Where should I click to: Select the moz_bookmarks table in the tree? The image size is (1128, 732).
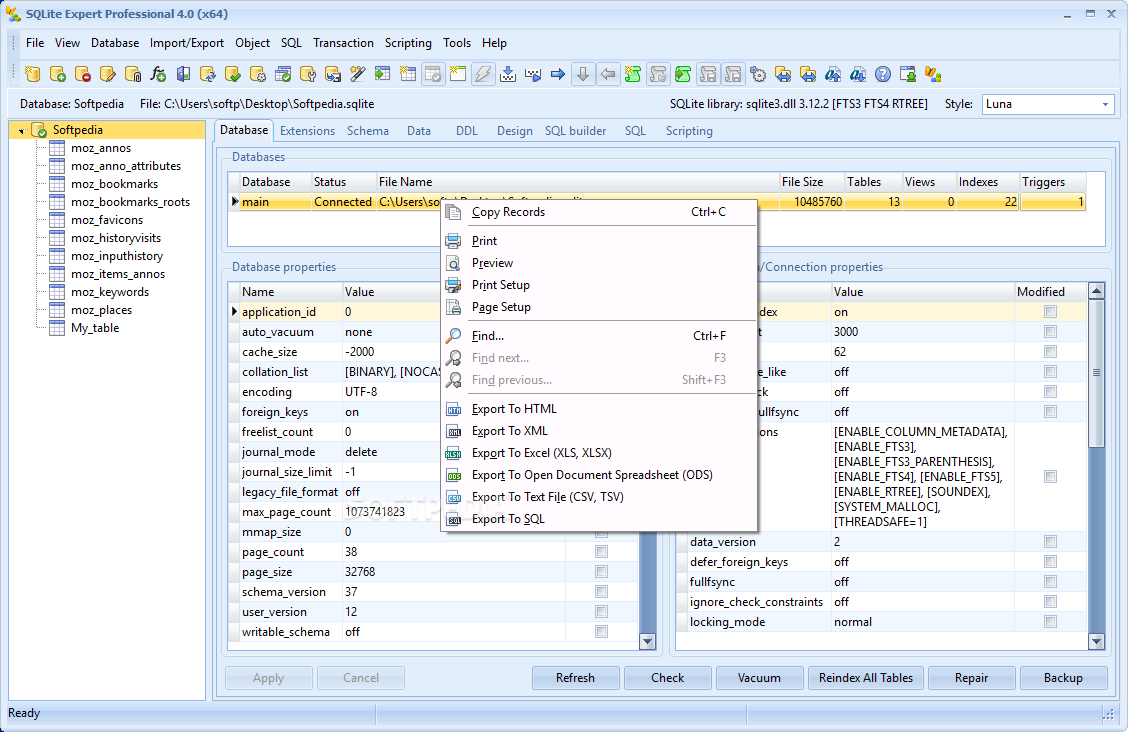coord(114,184)
